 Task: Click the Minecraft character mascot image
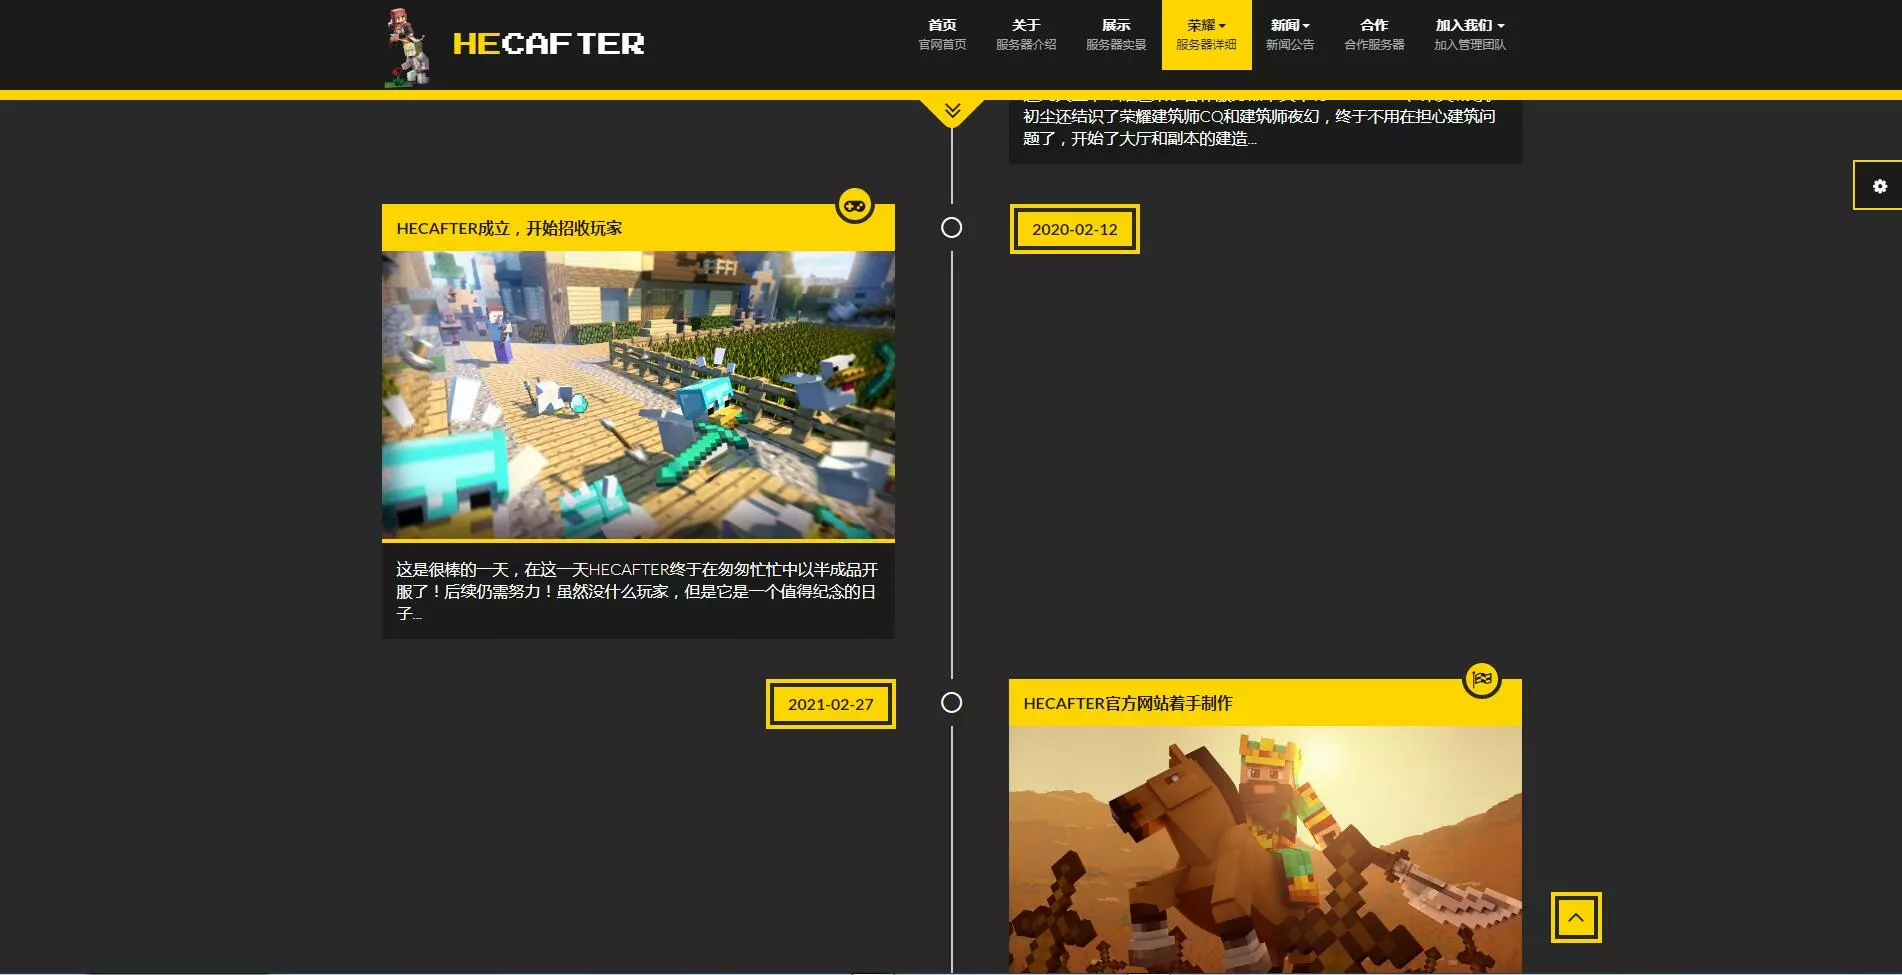408,47
